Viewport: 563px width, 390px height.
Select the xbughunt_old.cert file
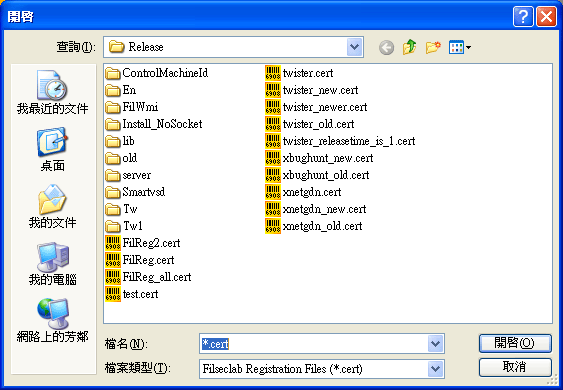[317, 175]
